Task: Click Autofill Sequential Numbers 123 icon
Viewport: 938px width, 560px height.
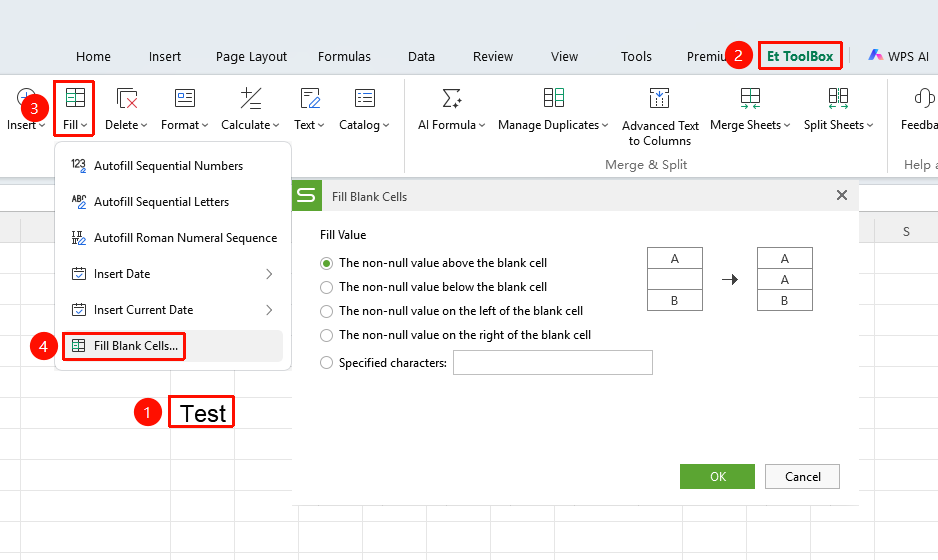Action: point(78,165)
